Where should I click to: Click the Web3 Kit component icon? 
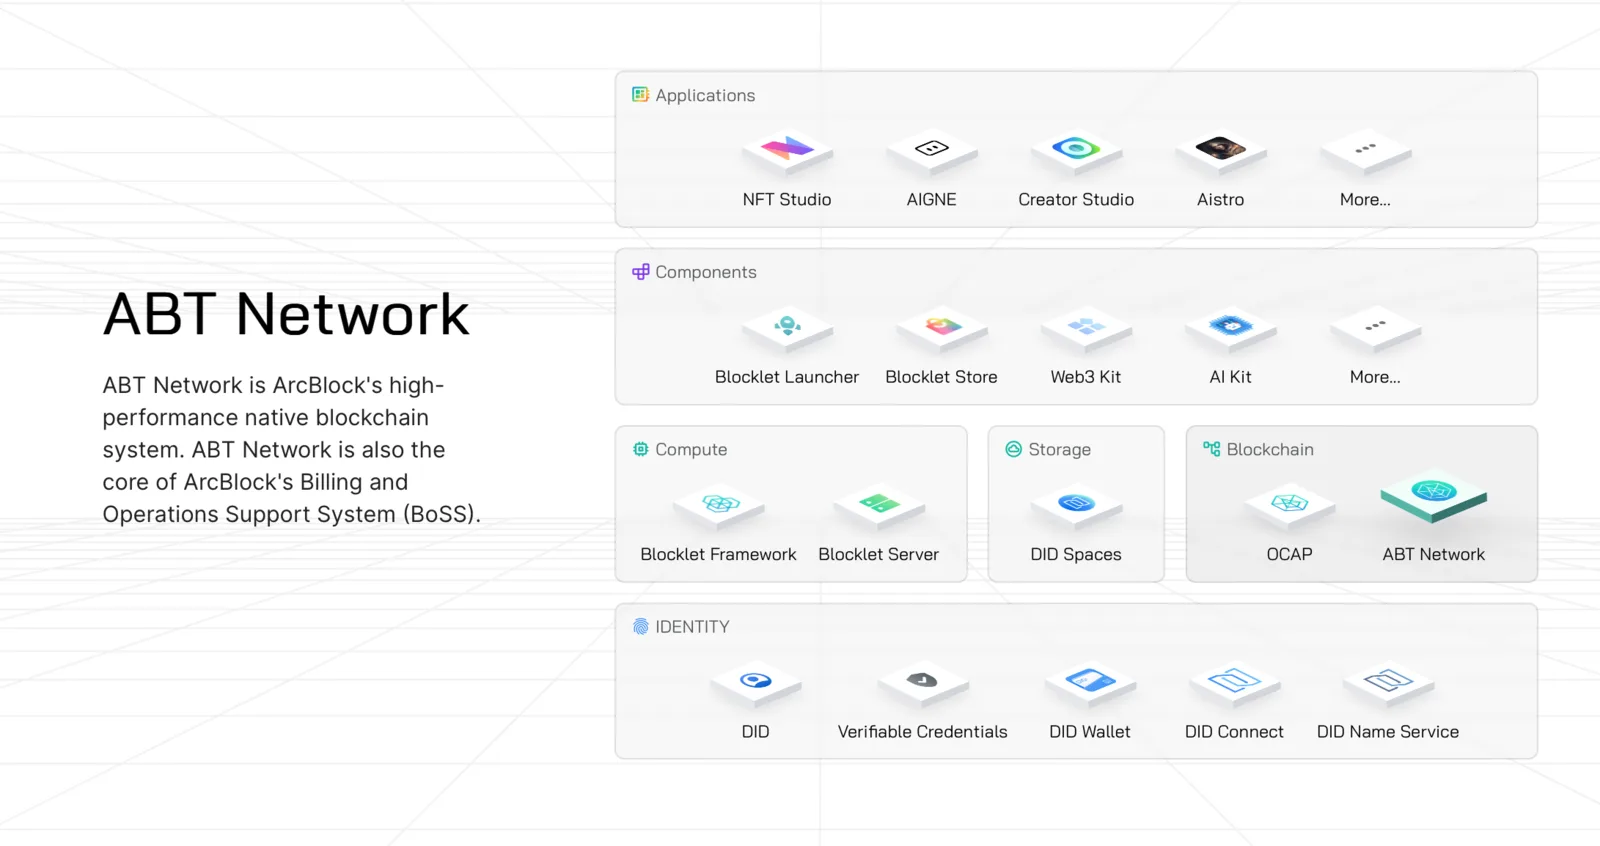pos(1086,329)
